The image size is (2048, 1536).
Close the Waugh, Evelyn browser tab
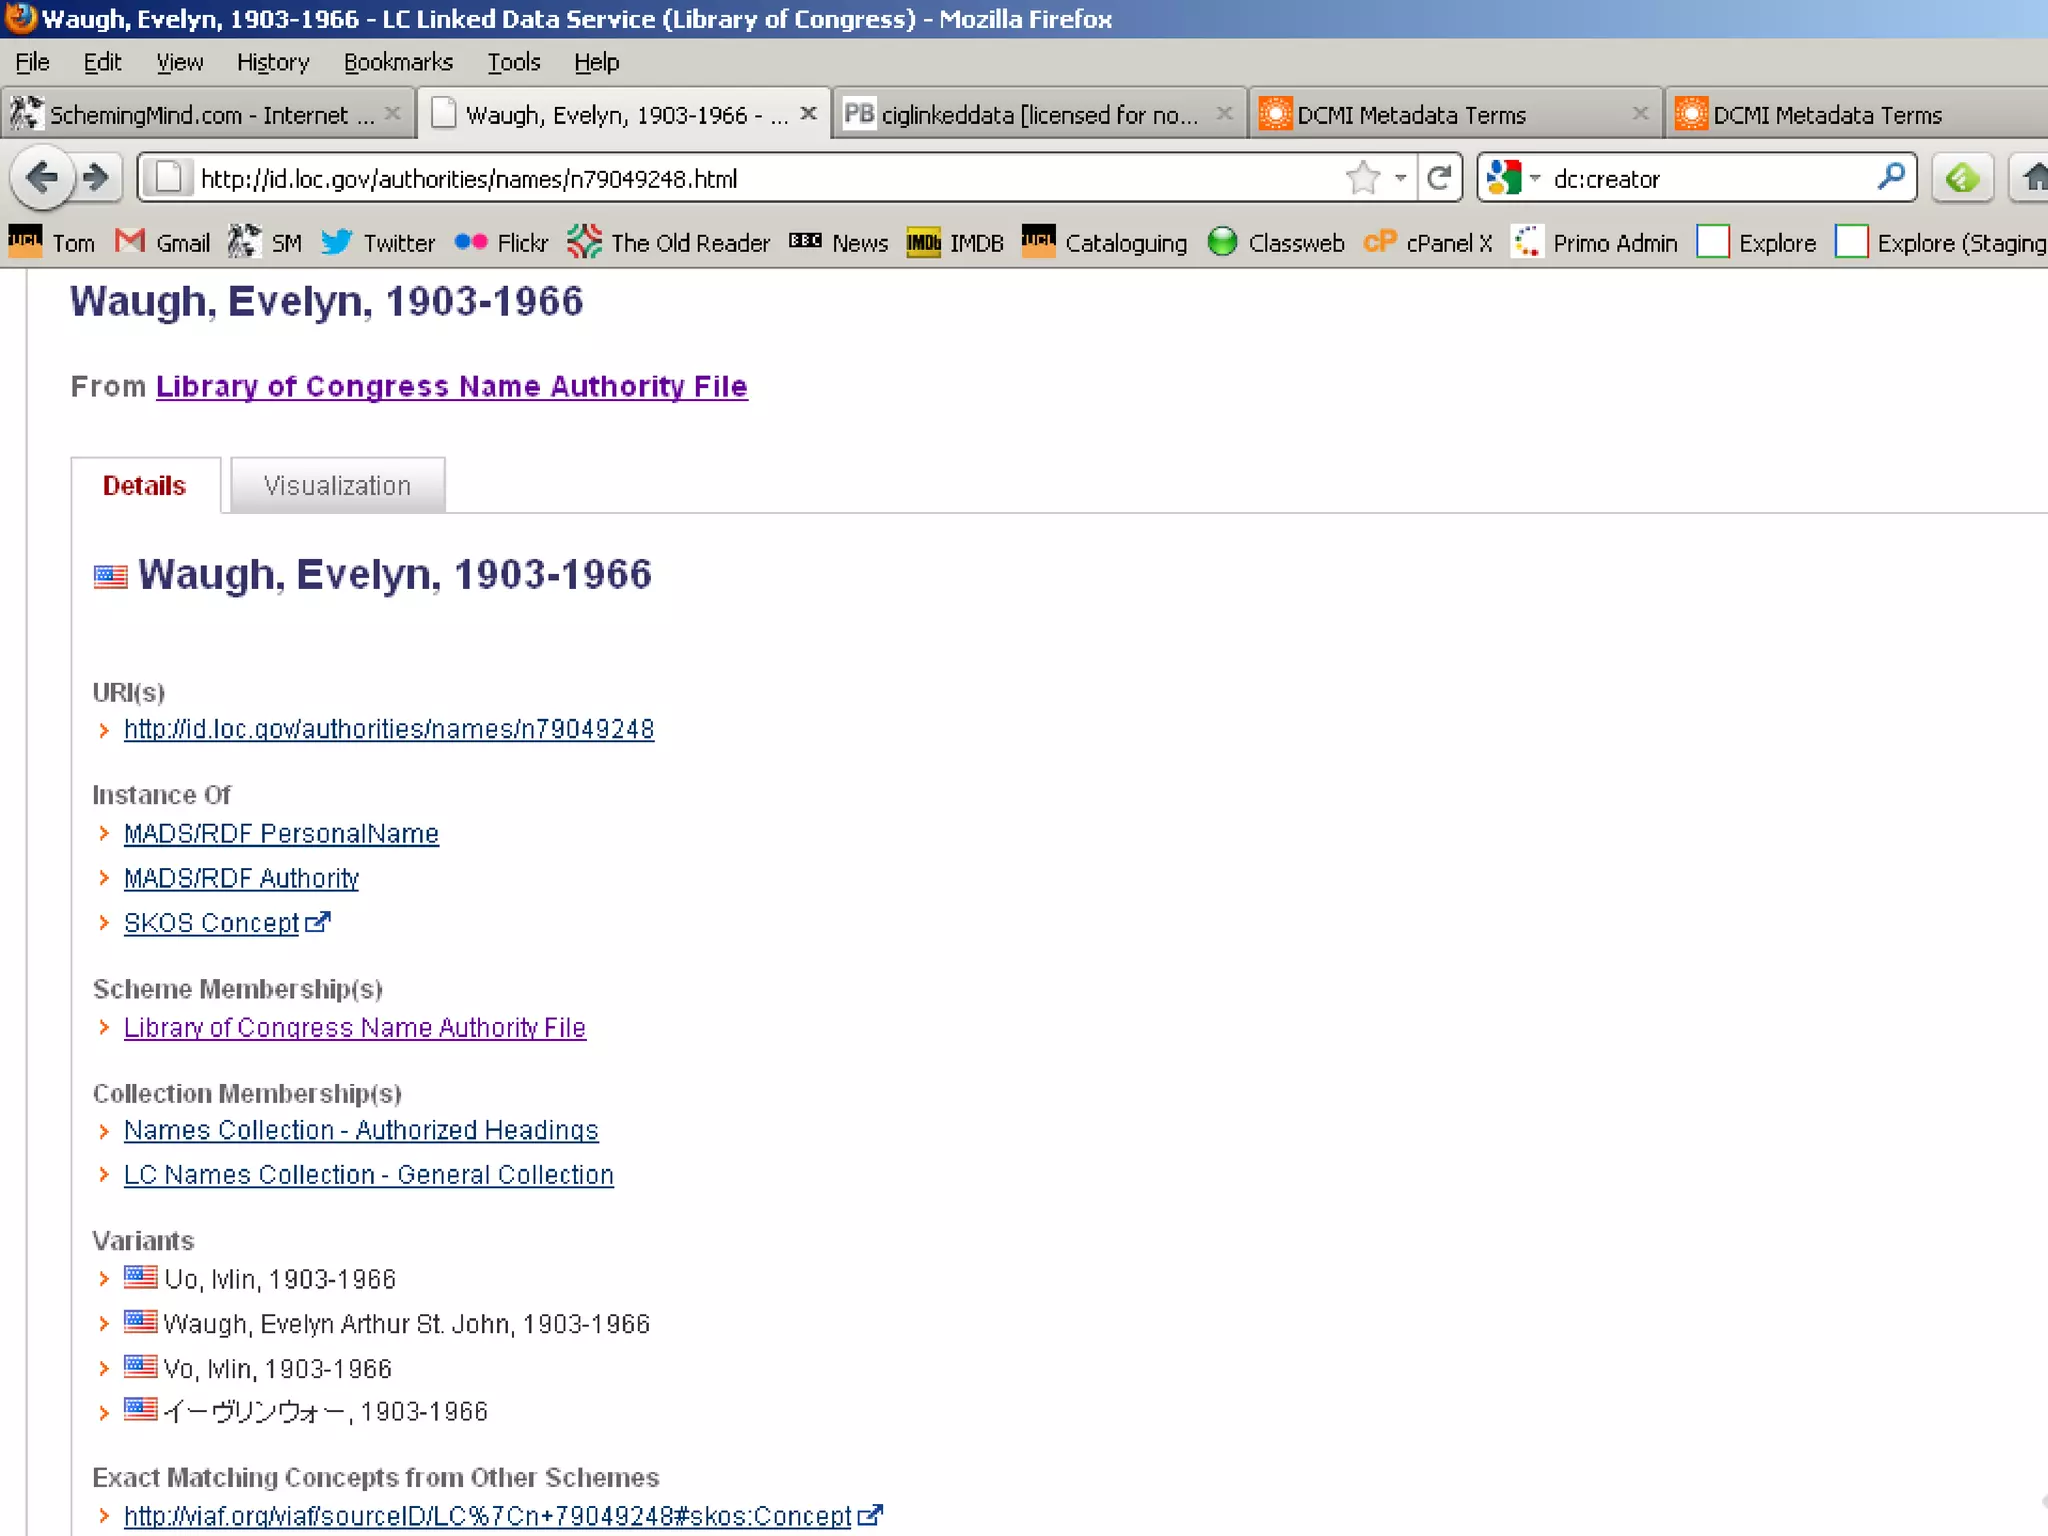pyautogui.click(x=808, y=114)
